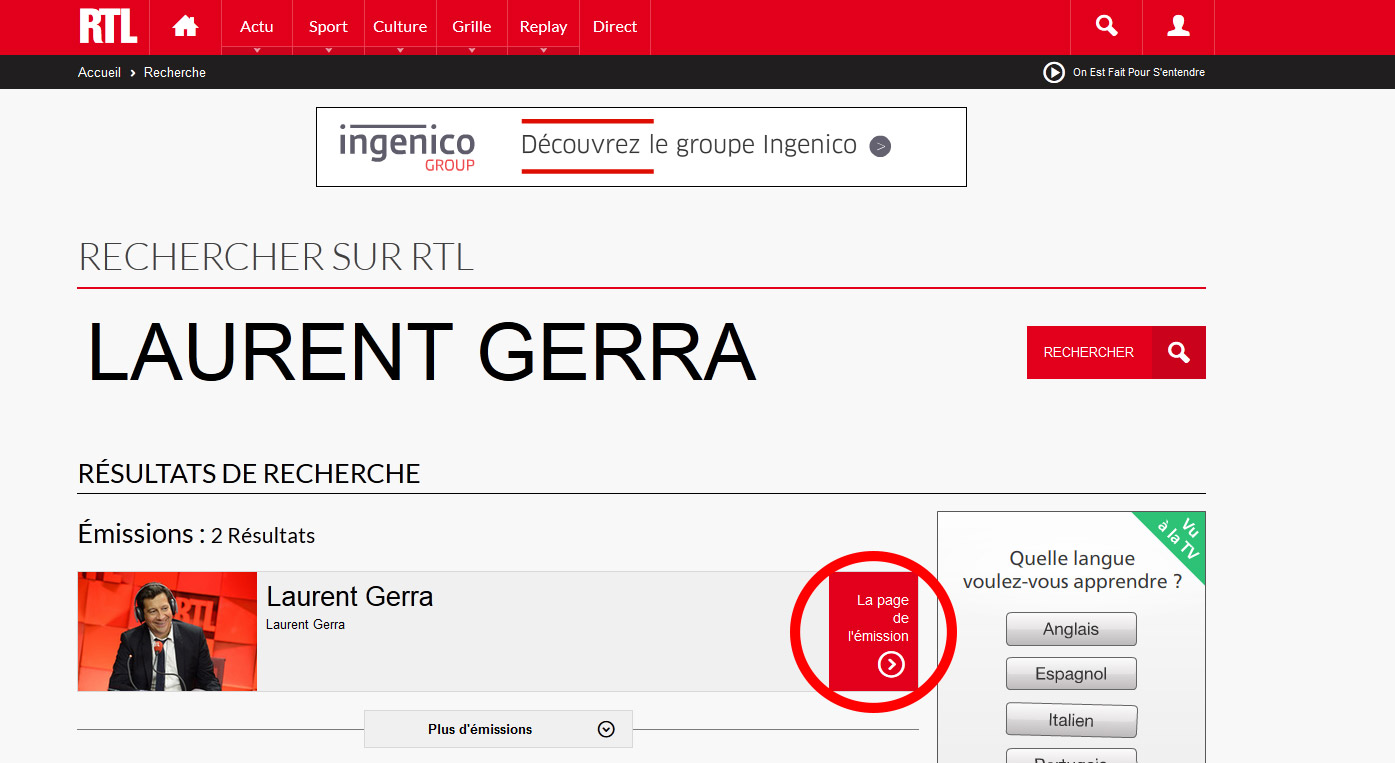
Task: Click the Laurent Gerra photo thumbnail
Action: [166, 631]
